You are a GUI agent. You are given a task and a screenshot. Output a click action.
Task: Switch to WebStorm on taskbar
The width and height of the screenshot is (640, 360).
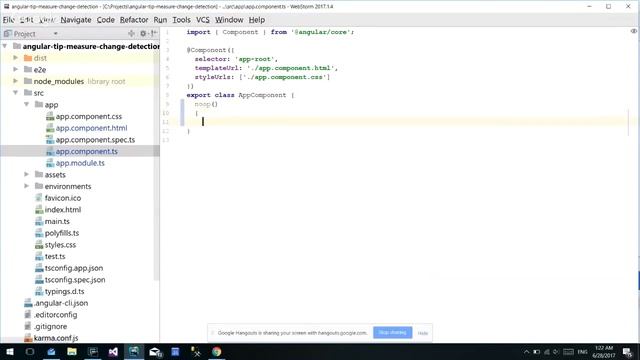134,352
